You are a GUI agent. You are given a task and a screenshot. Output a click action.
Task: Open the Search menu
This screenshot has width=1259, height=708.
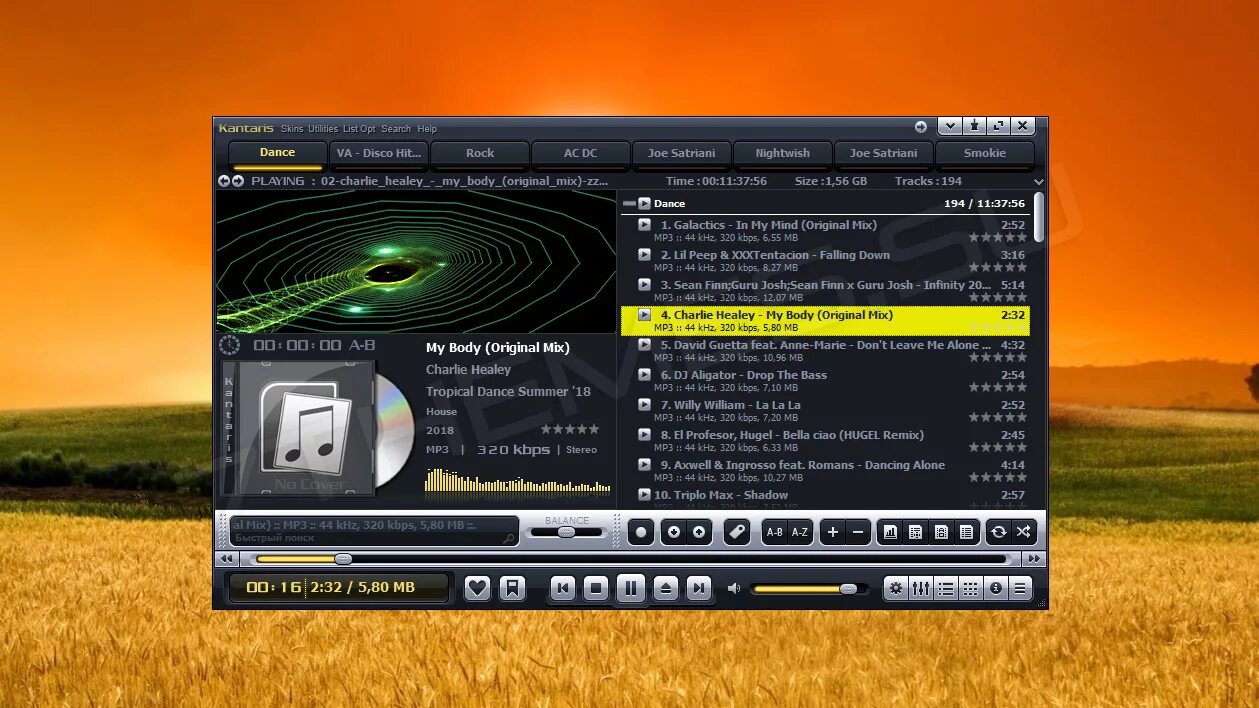(396, 128)
